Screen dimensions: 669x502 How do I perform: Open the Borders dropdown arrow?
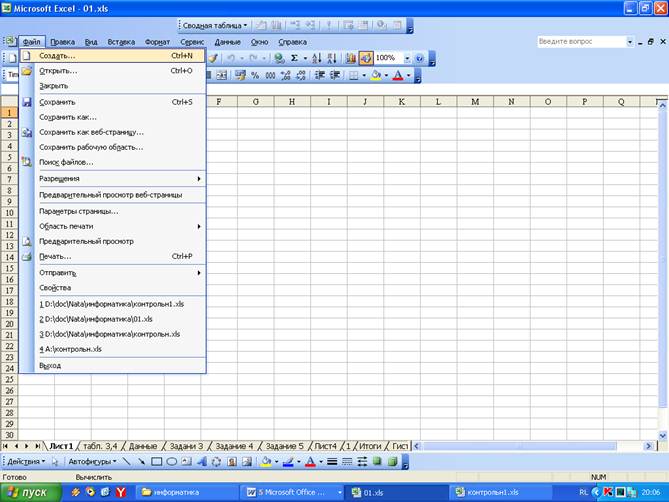click(x=364, y=76)
